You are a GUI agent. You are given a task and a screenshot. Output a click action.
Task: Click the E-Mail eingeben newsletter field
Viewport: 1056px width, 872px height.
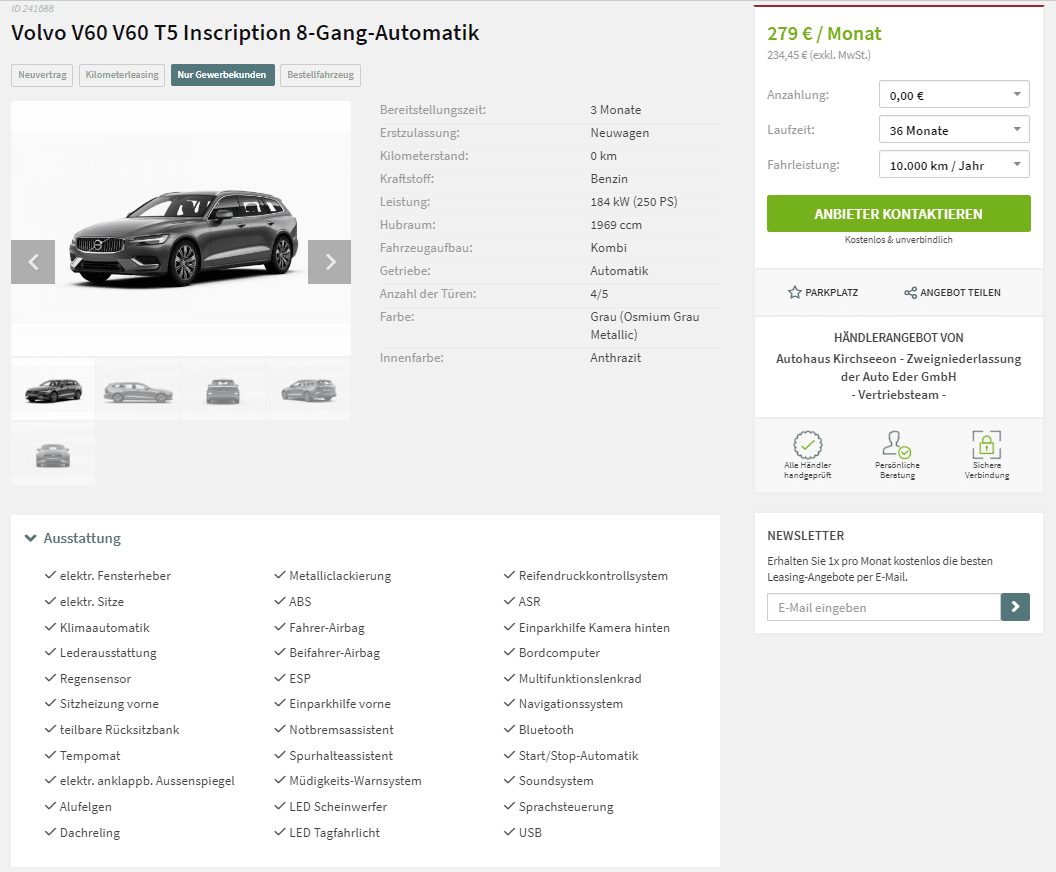tap(884, 607)
